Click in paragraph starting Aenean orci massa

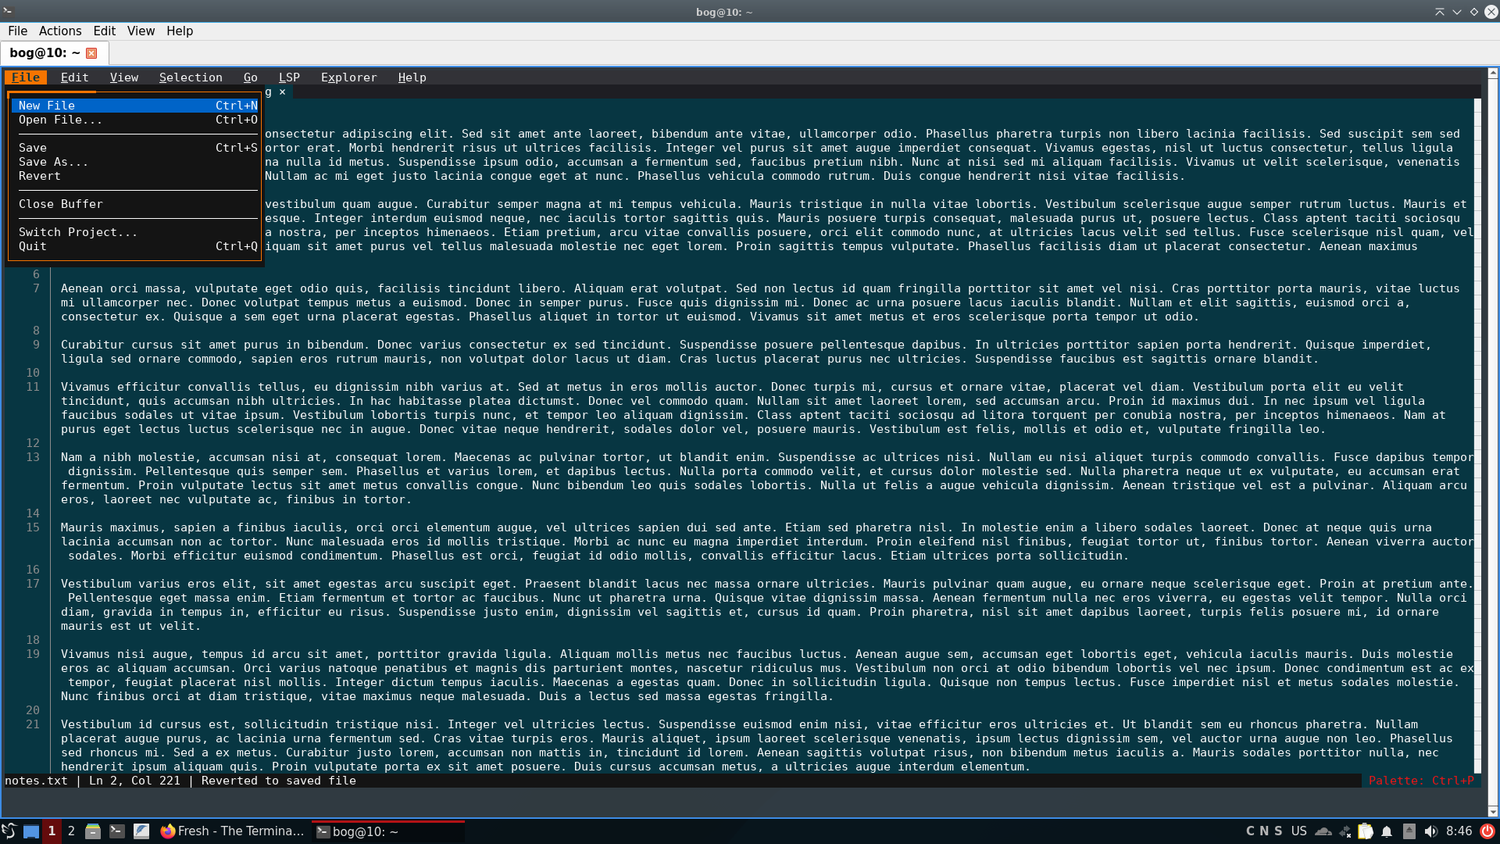[x=760, y=302]
